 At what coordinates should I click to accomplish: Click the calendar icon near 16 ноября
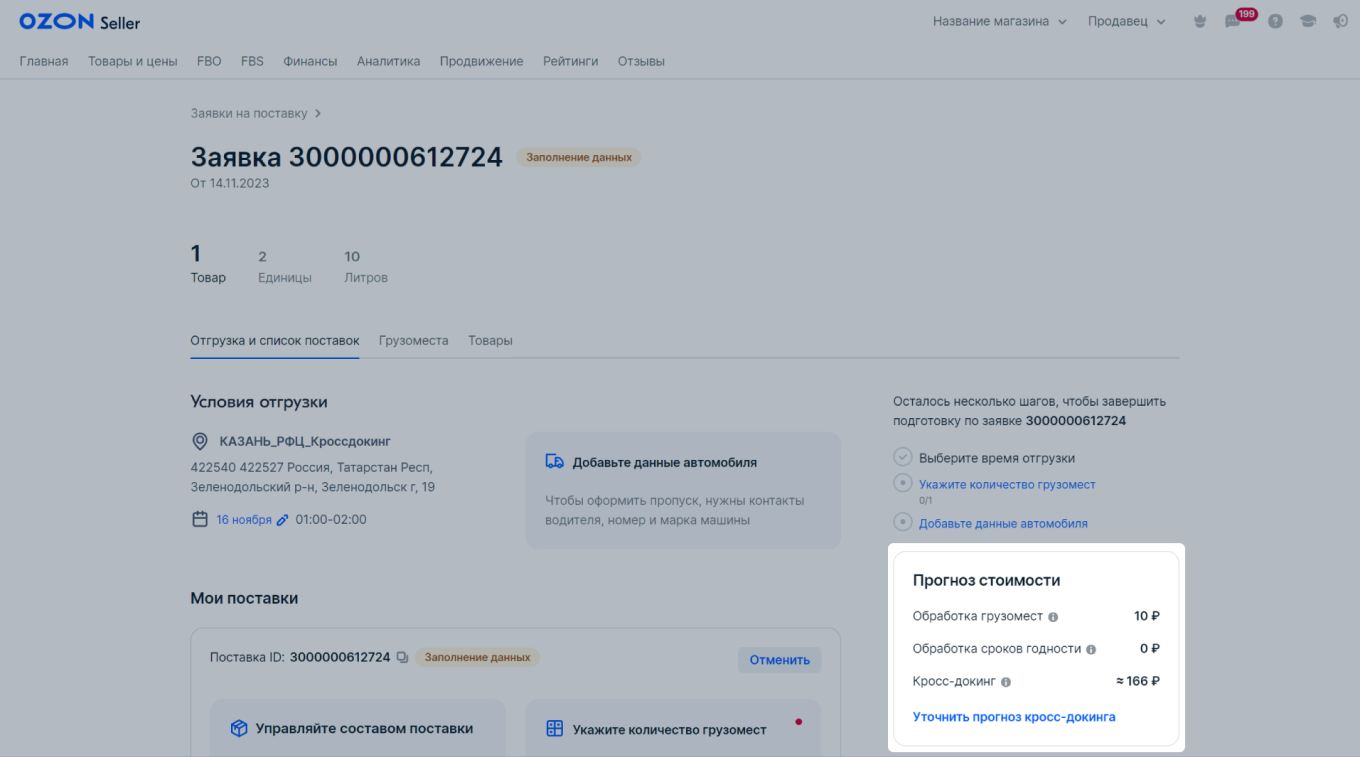(x=200, y=519)
